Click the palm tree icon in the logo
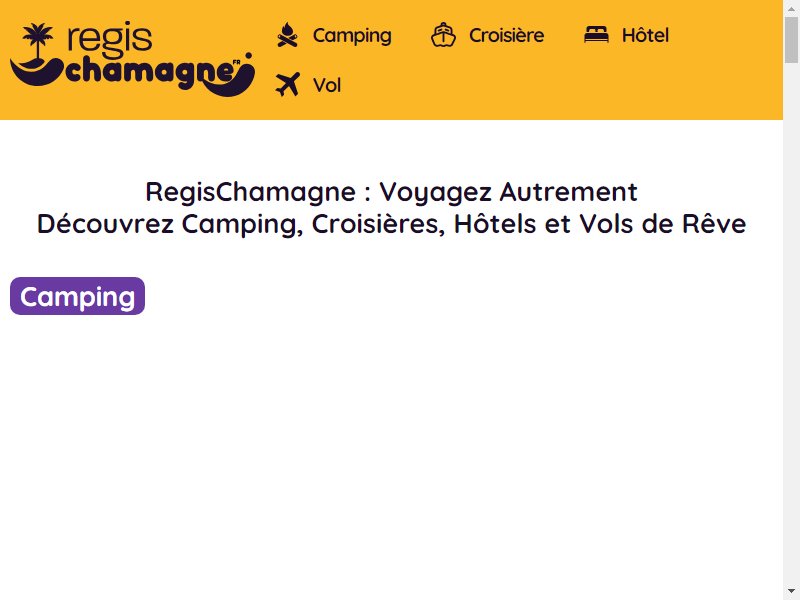 pyautogui.click(x=38, y=41)
